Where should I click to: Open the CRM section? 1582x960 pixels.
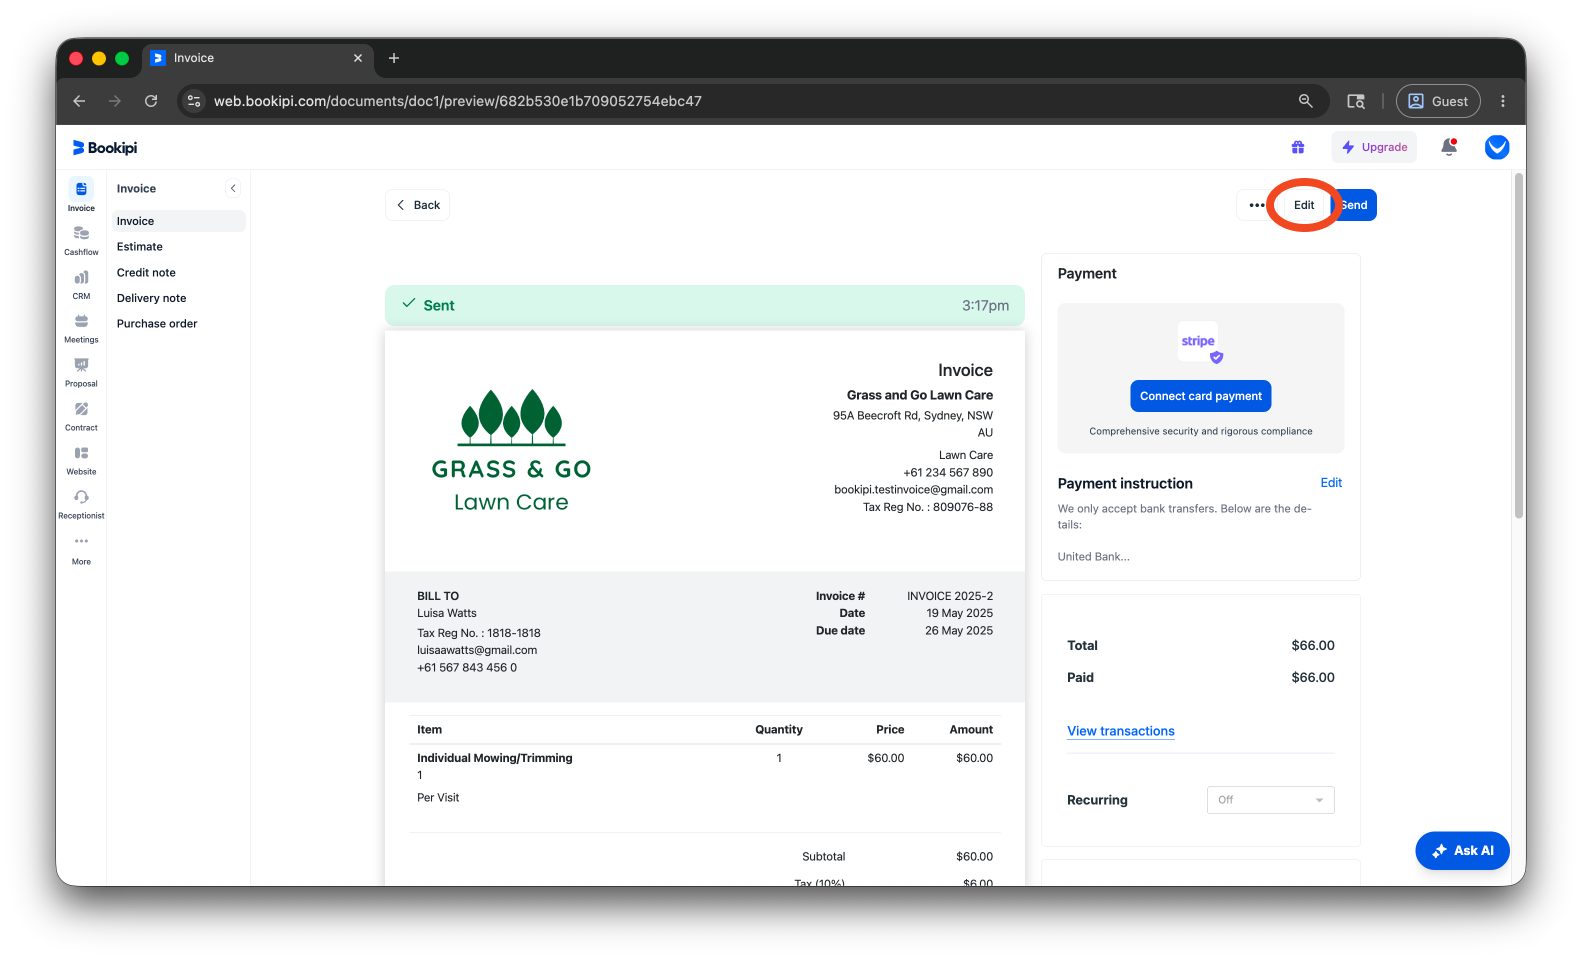pos(81,284)
